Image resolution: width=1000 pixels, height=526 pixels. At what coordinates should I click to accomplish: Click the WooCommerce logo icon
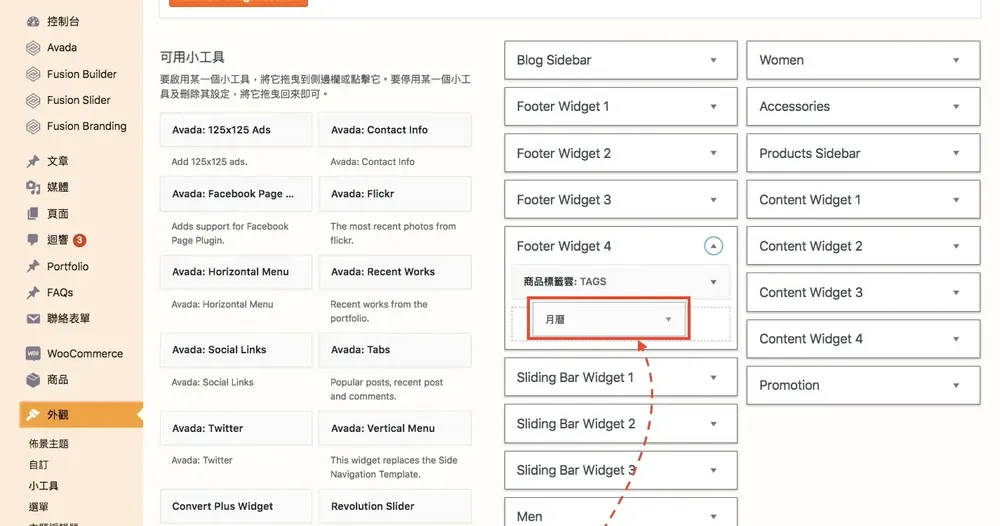pos(33,353)
